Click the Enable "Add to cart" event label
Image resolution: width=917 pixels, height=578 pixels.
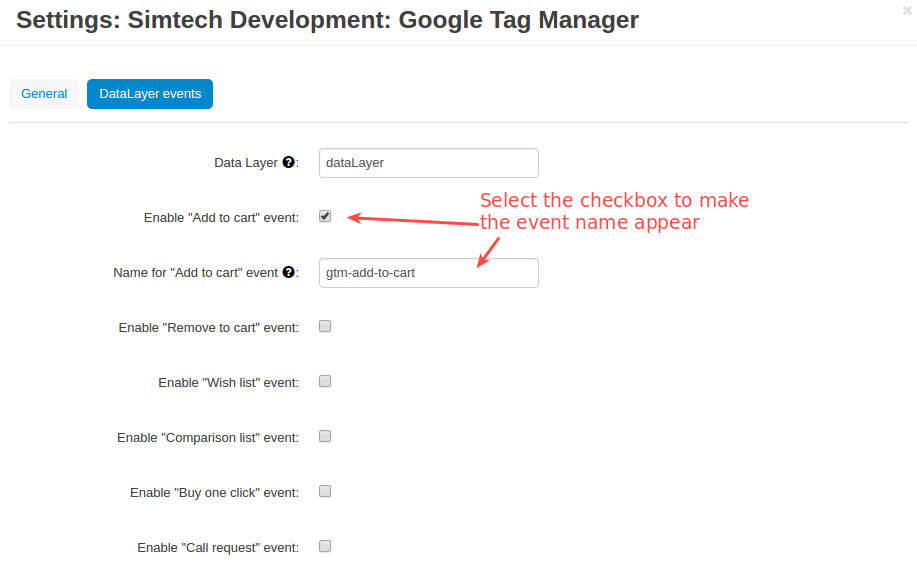[221, 218]
